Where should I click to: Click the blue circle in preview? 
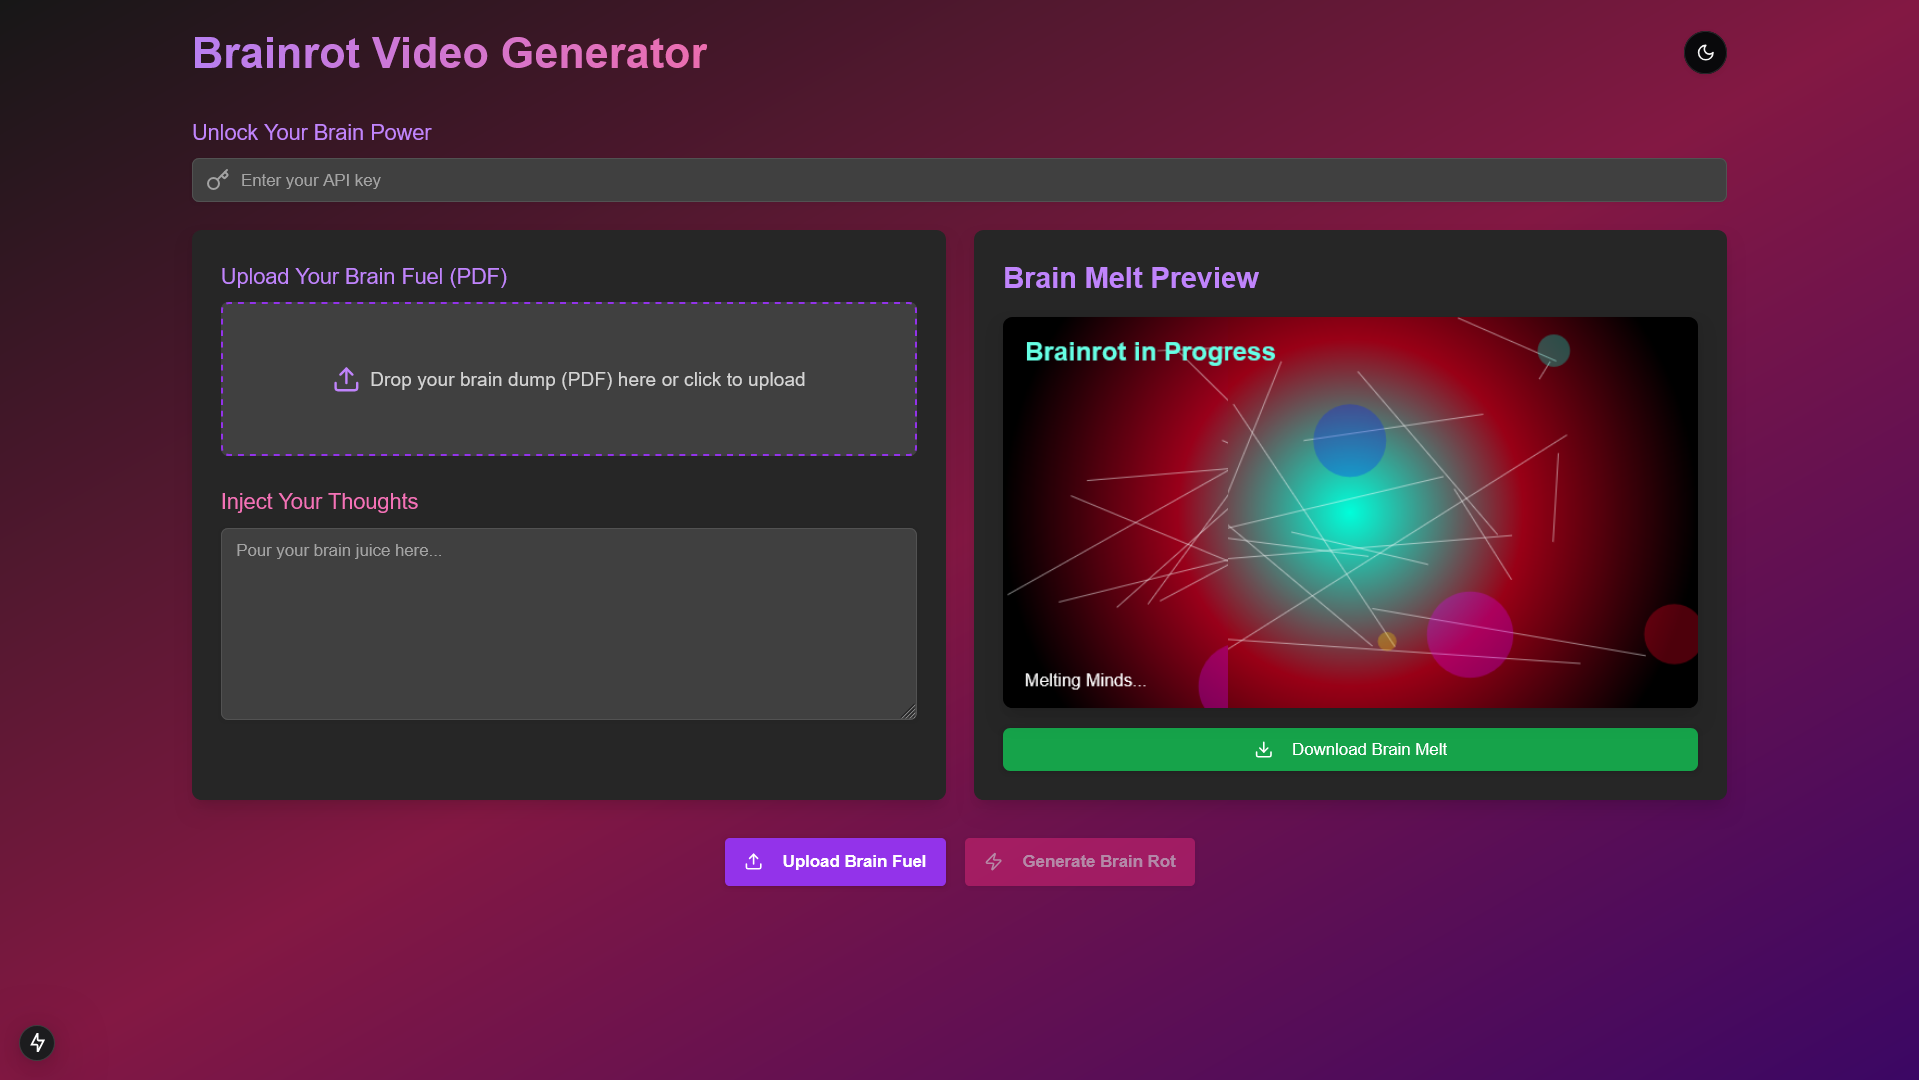[x=1349, y=440]
